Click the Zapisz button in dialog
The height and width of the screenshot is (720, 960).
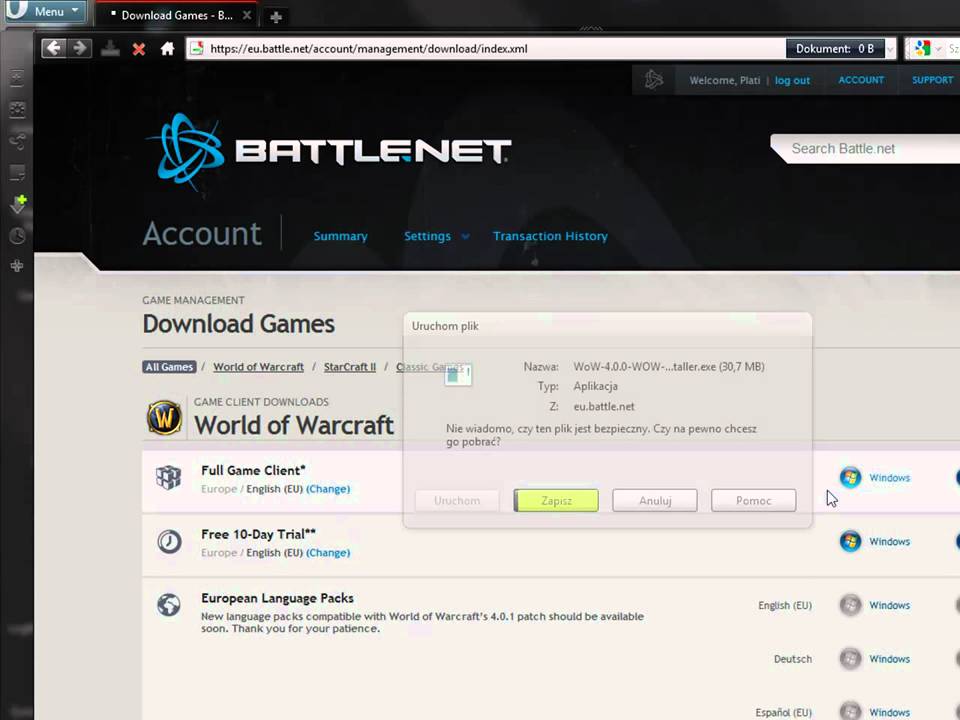pyautogui.click(x=556, y=500)
